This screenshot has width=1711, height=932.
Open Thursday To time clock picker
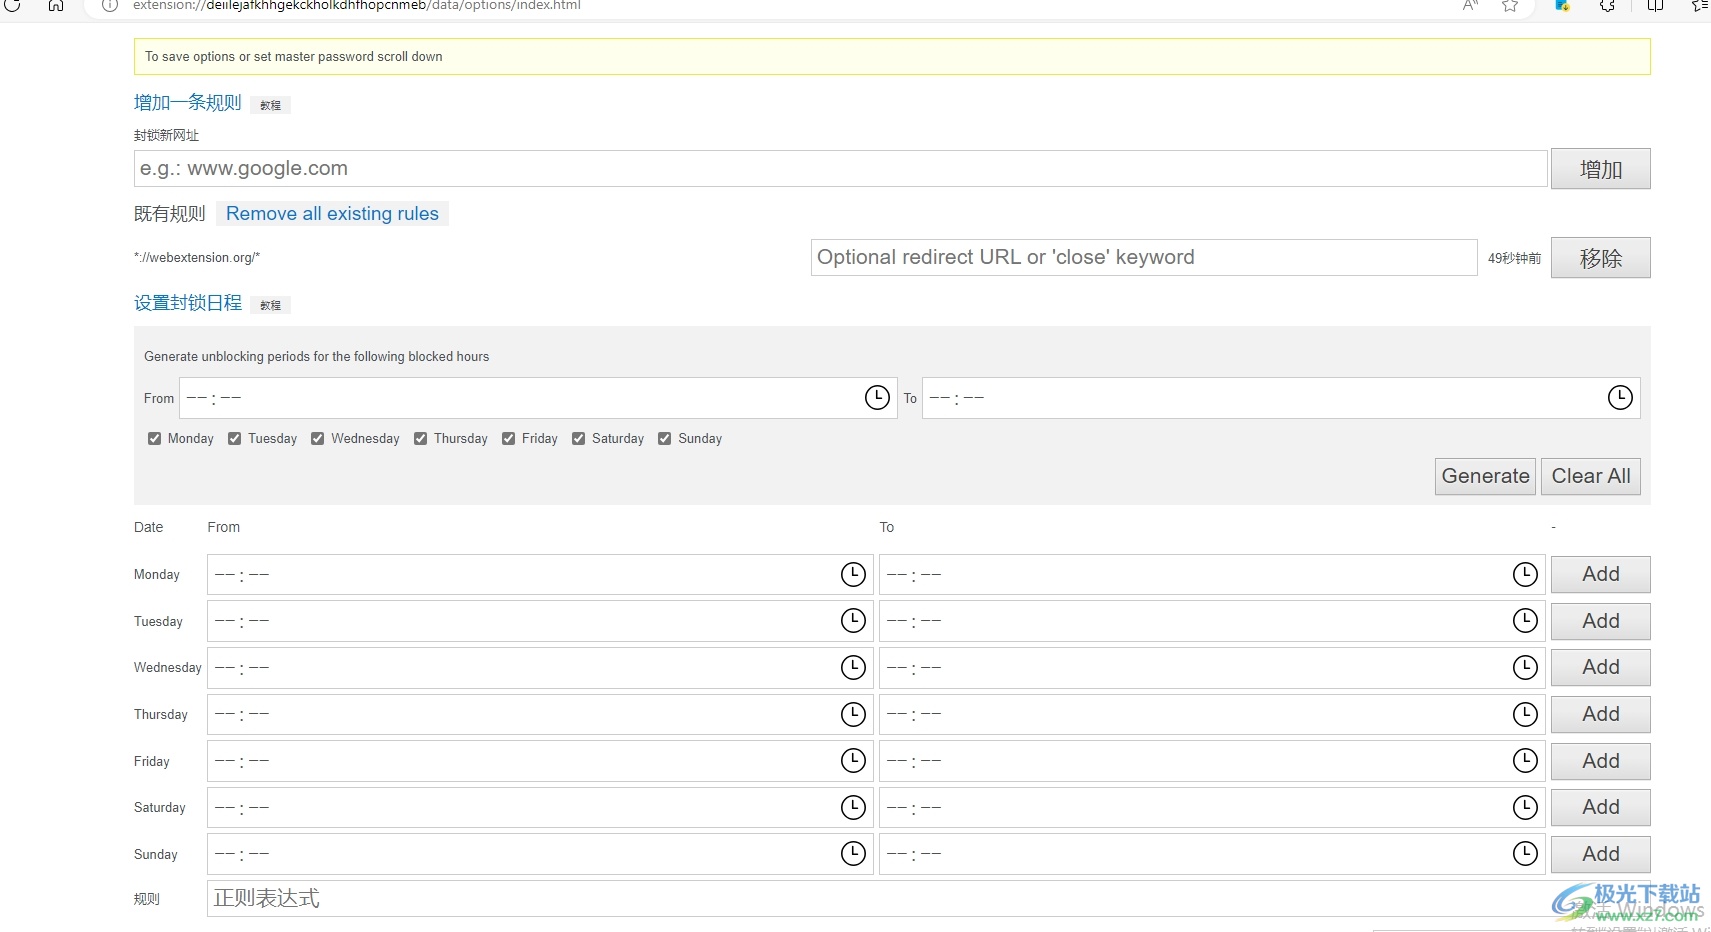[1525, 714]
